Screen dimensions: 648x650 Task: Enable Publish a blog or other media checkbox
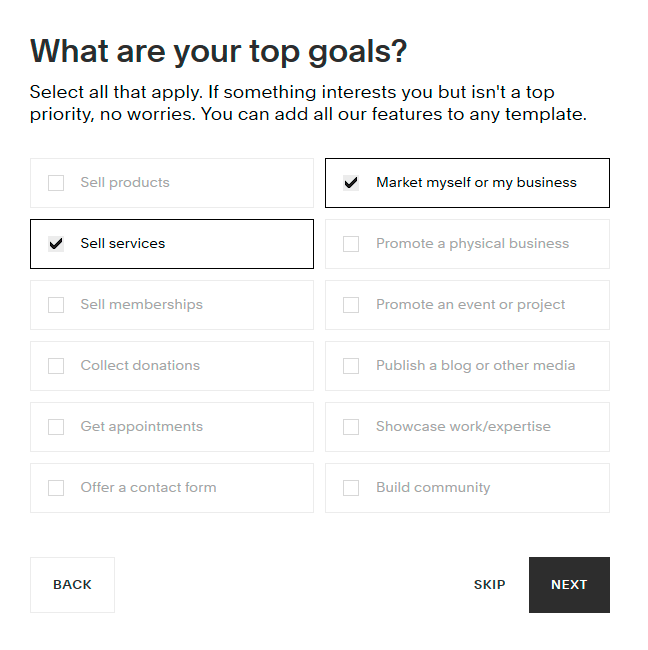351,366
